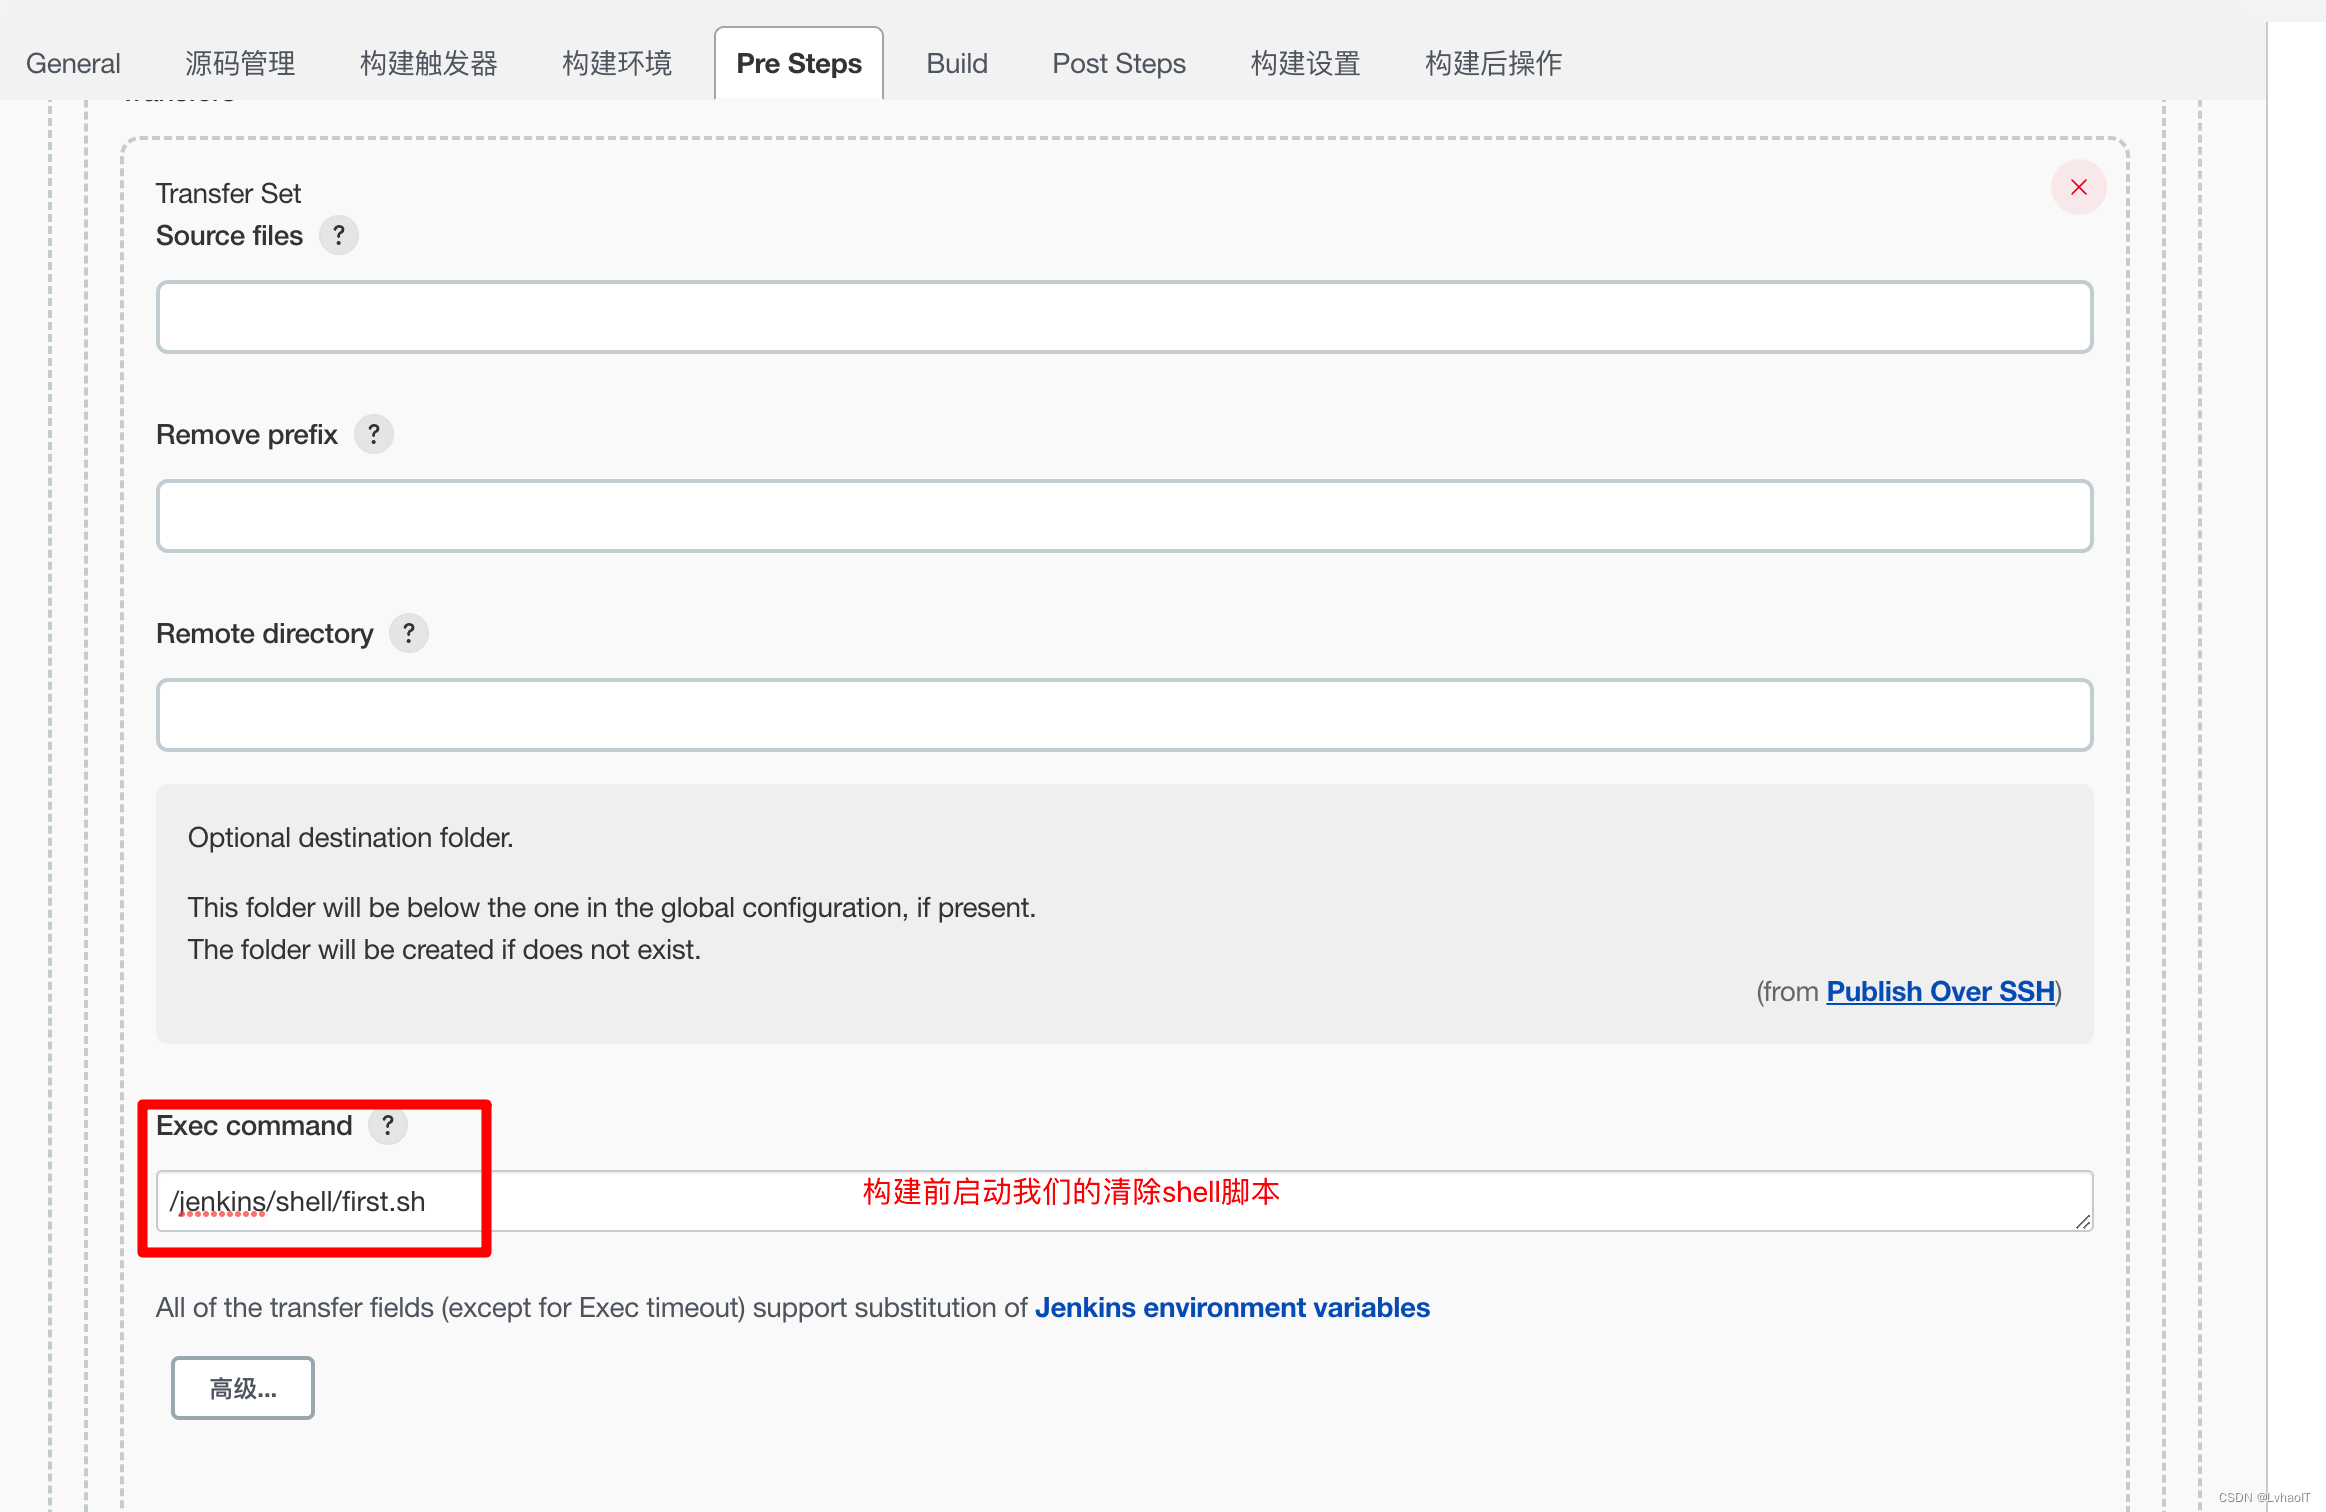The image size is (2326, 1512).
Task: Click the Source files input field
Action: pos(1124,317)
